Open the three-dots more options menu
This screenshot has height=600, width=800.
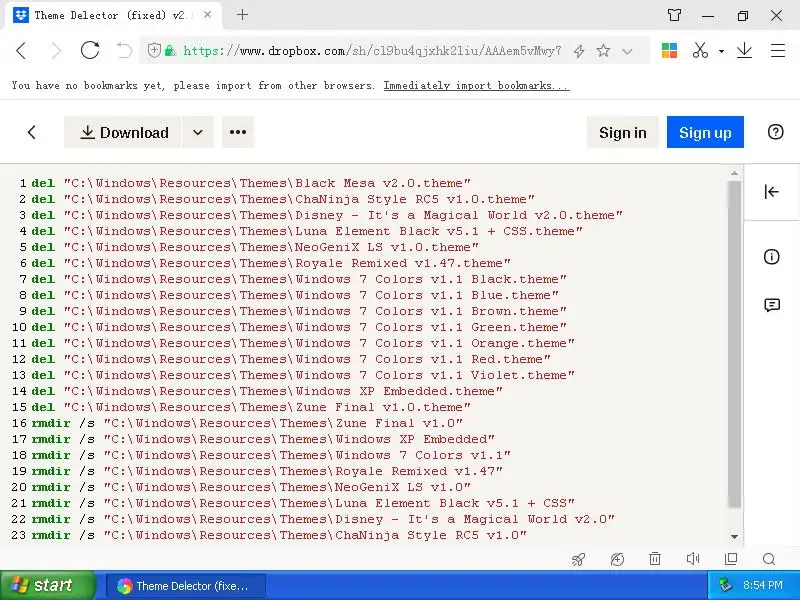238,132
